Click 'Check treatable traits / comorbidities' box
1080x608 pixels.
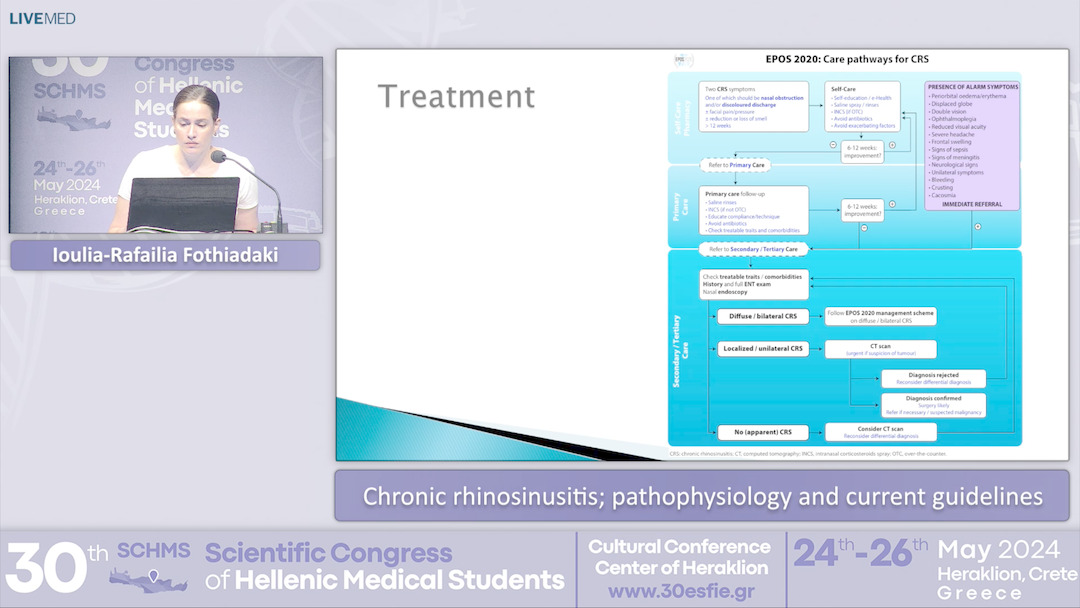pyautogui.click(x=754, y=284)
